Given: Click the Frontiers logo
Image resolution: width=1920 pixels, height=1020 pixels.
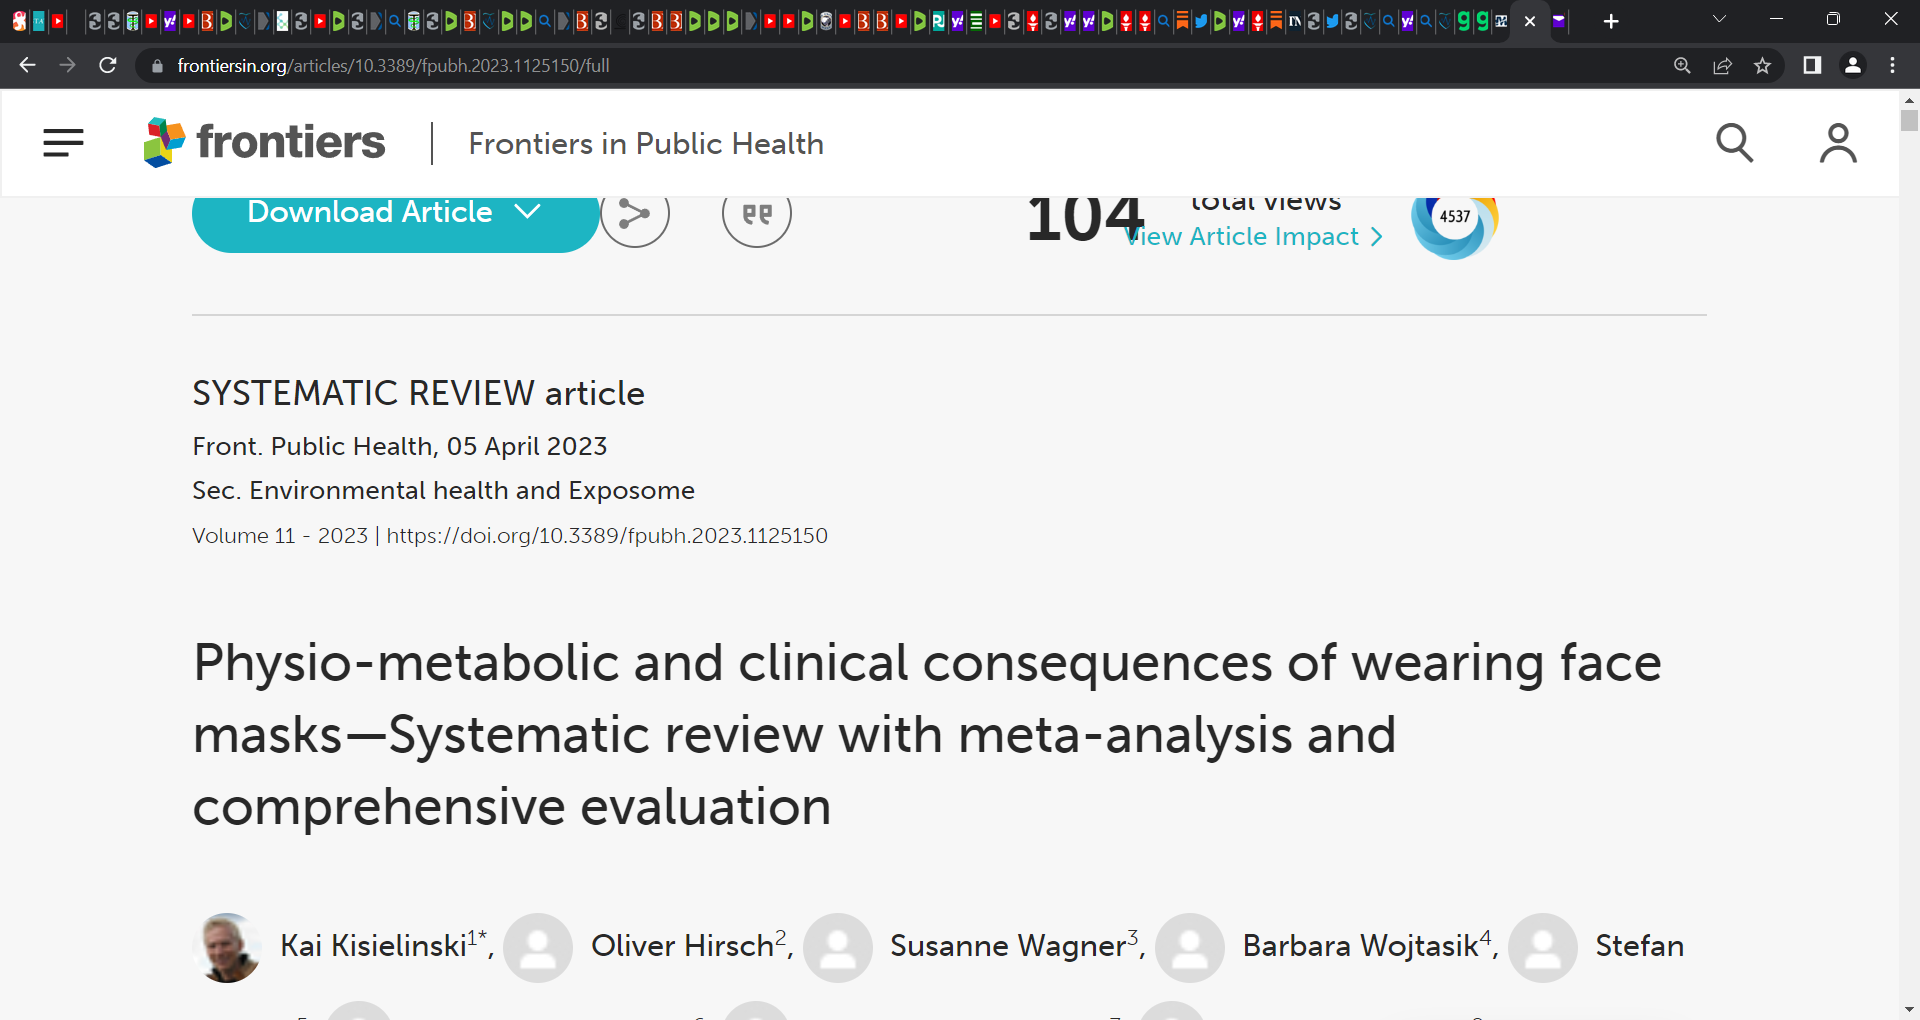Looking at the screenshot, I should point(264,142).
